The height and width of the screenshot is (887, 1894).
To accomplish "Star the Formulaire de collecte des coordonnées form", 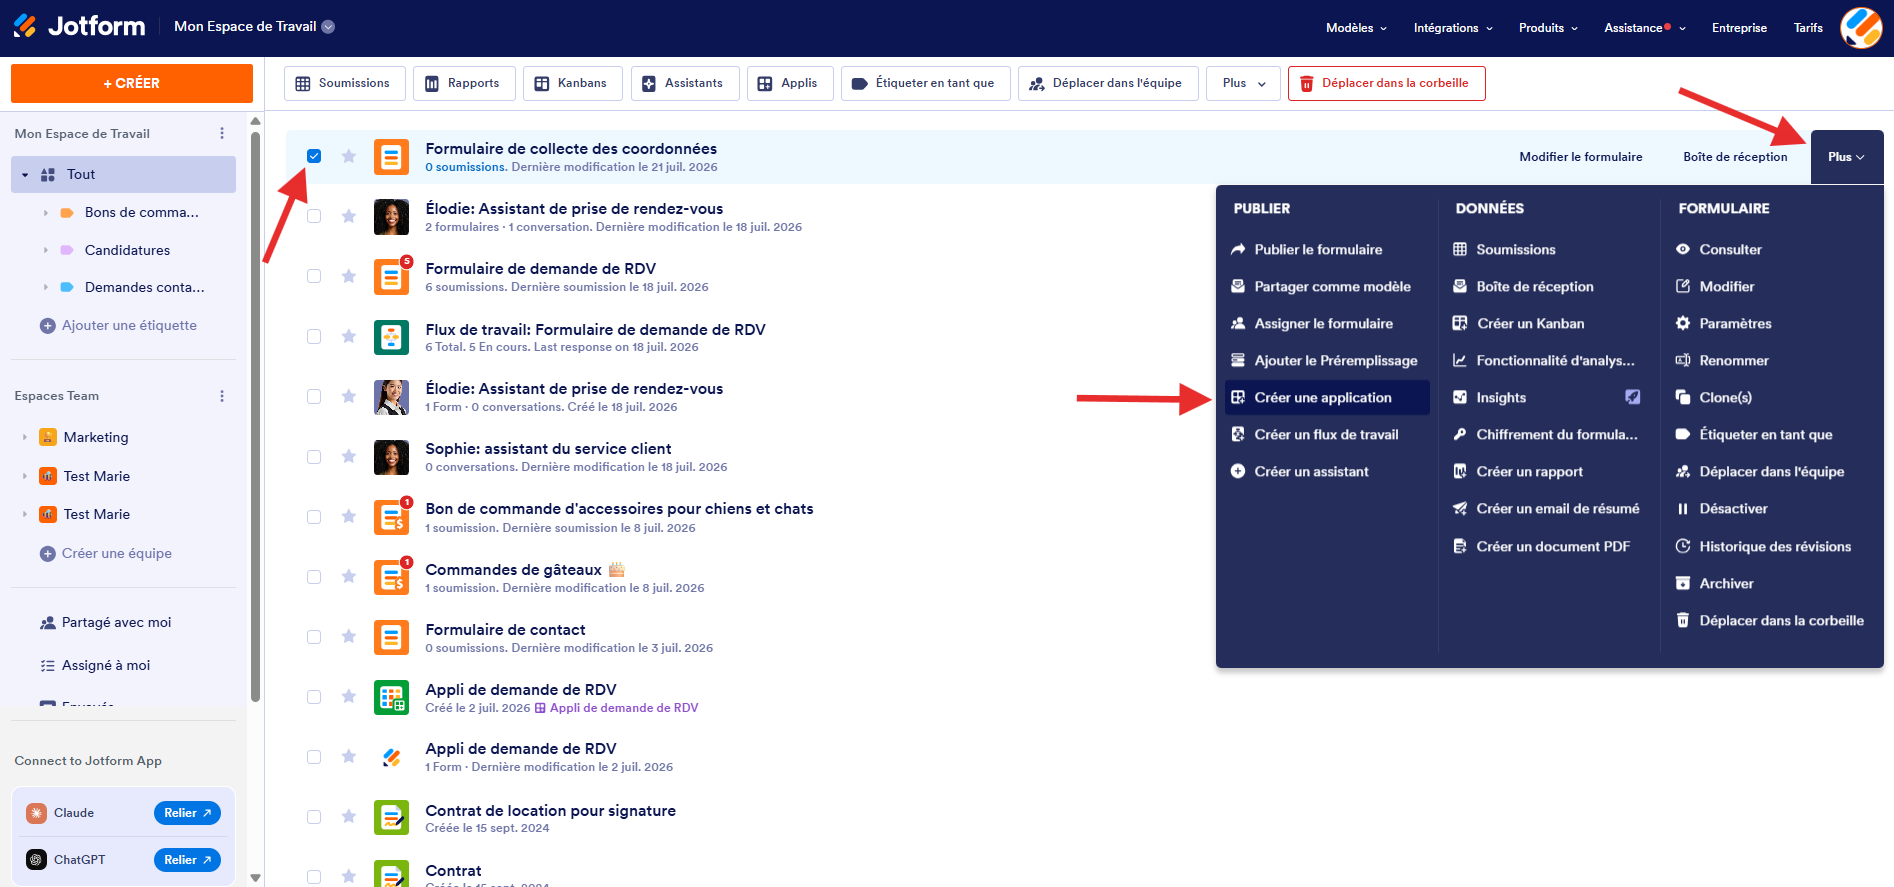I will (348, 156).
